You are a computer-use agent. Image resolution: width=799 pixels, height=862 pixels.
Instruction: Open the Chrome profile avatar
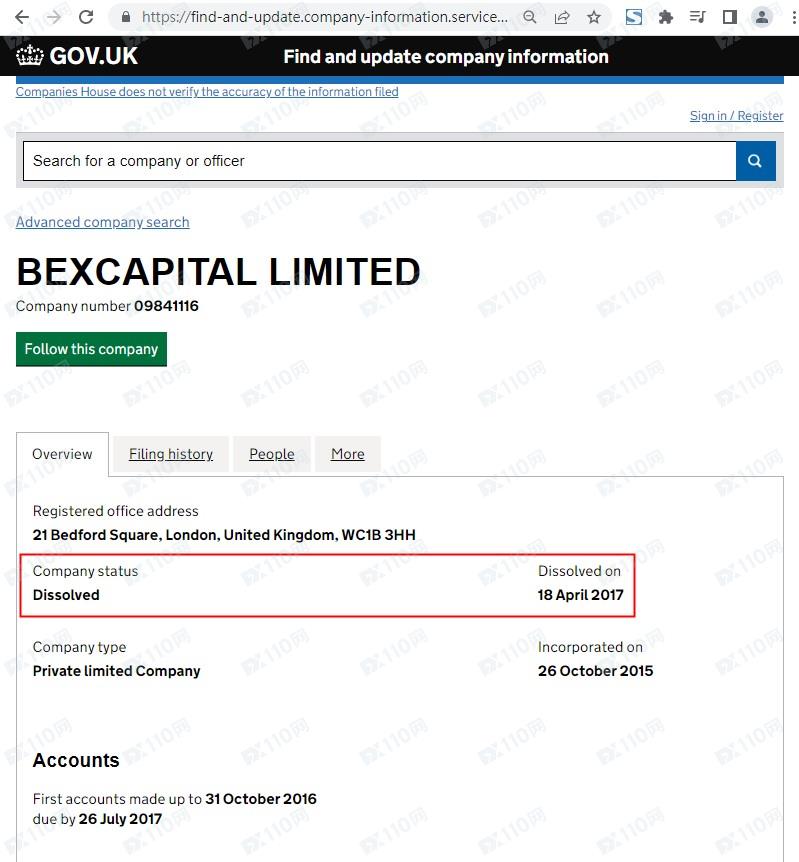(762, 17)
